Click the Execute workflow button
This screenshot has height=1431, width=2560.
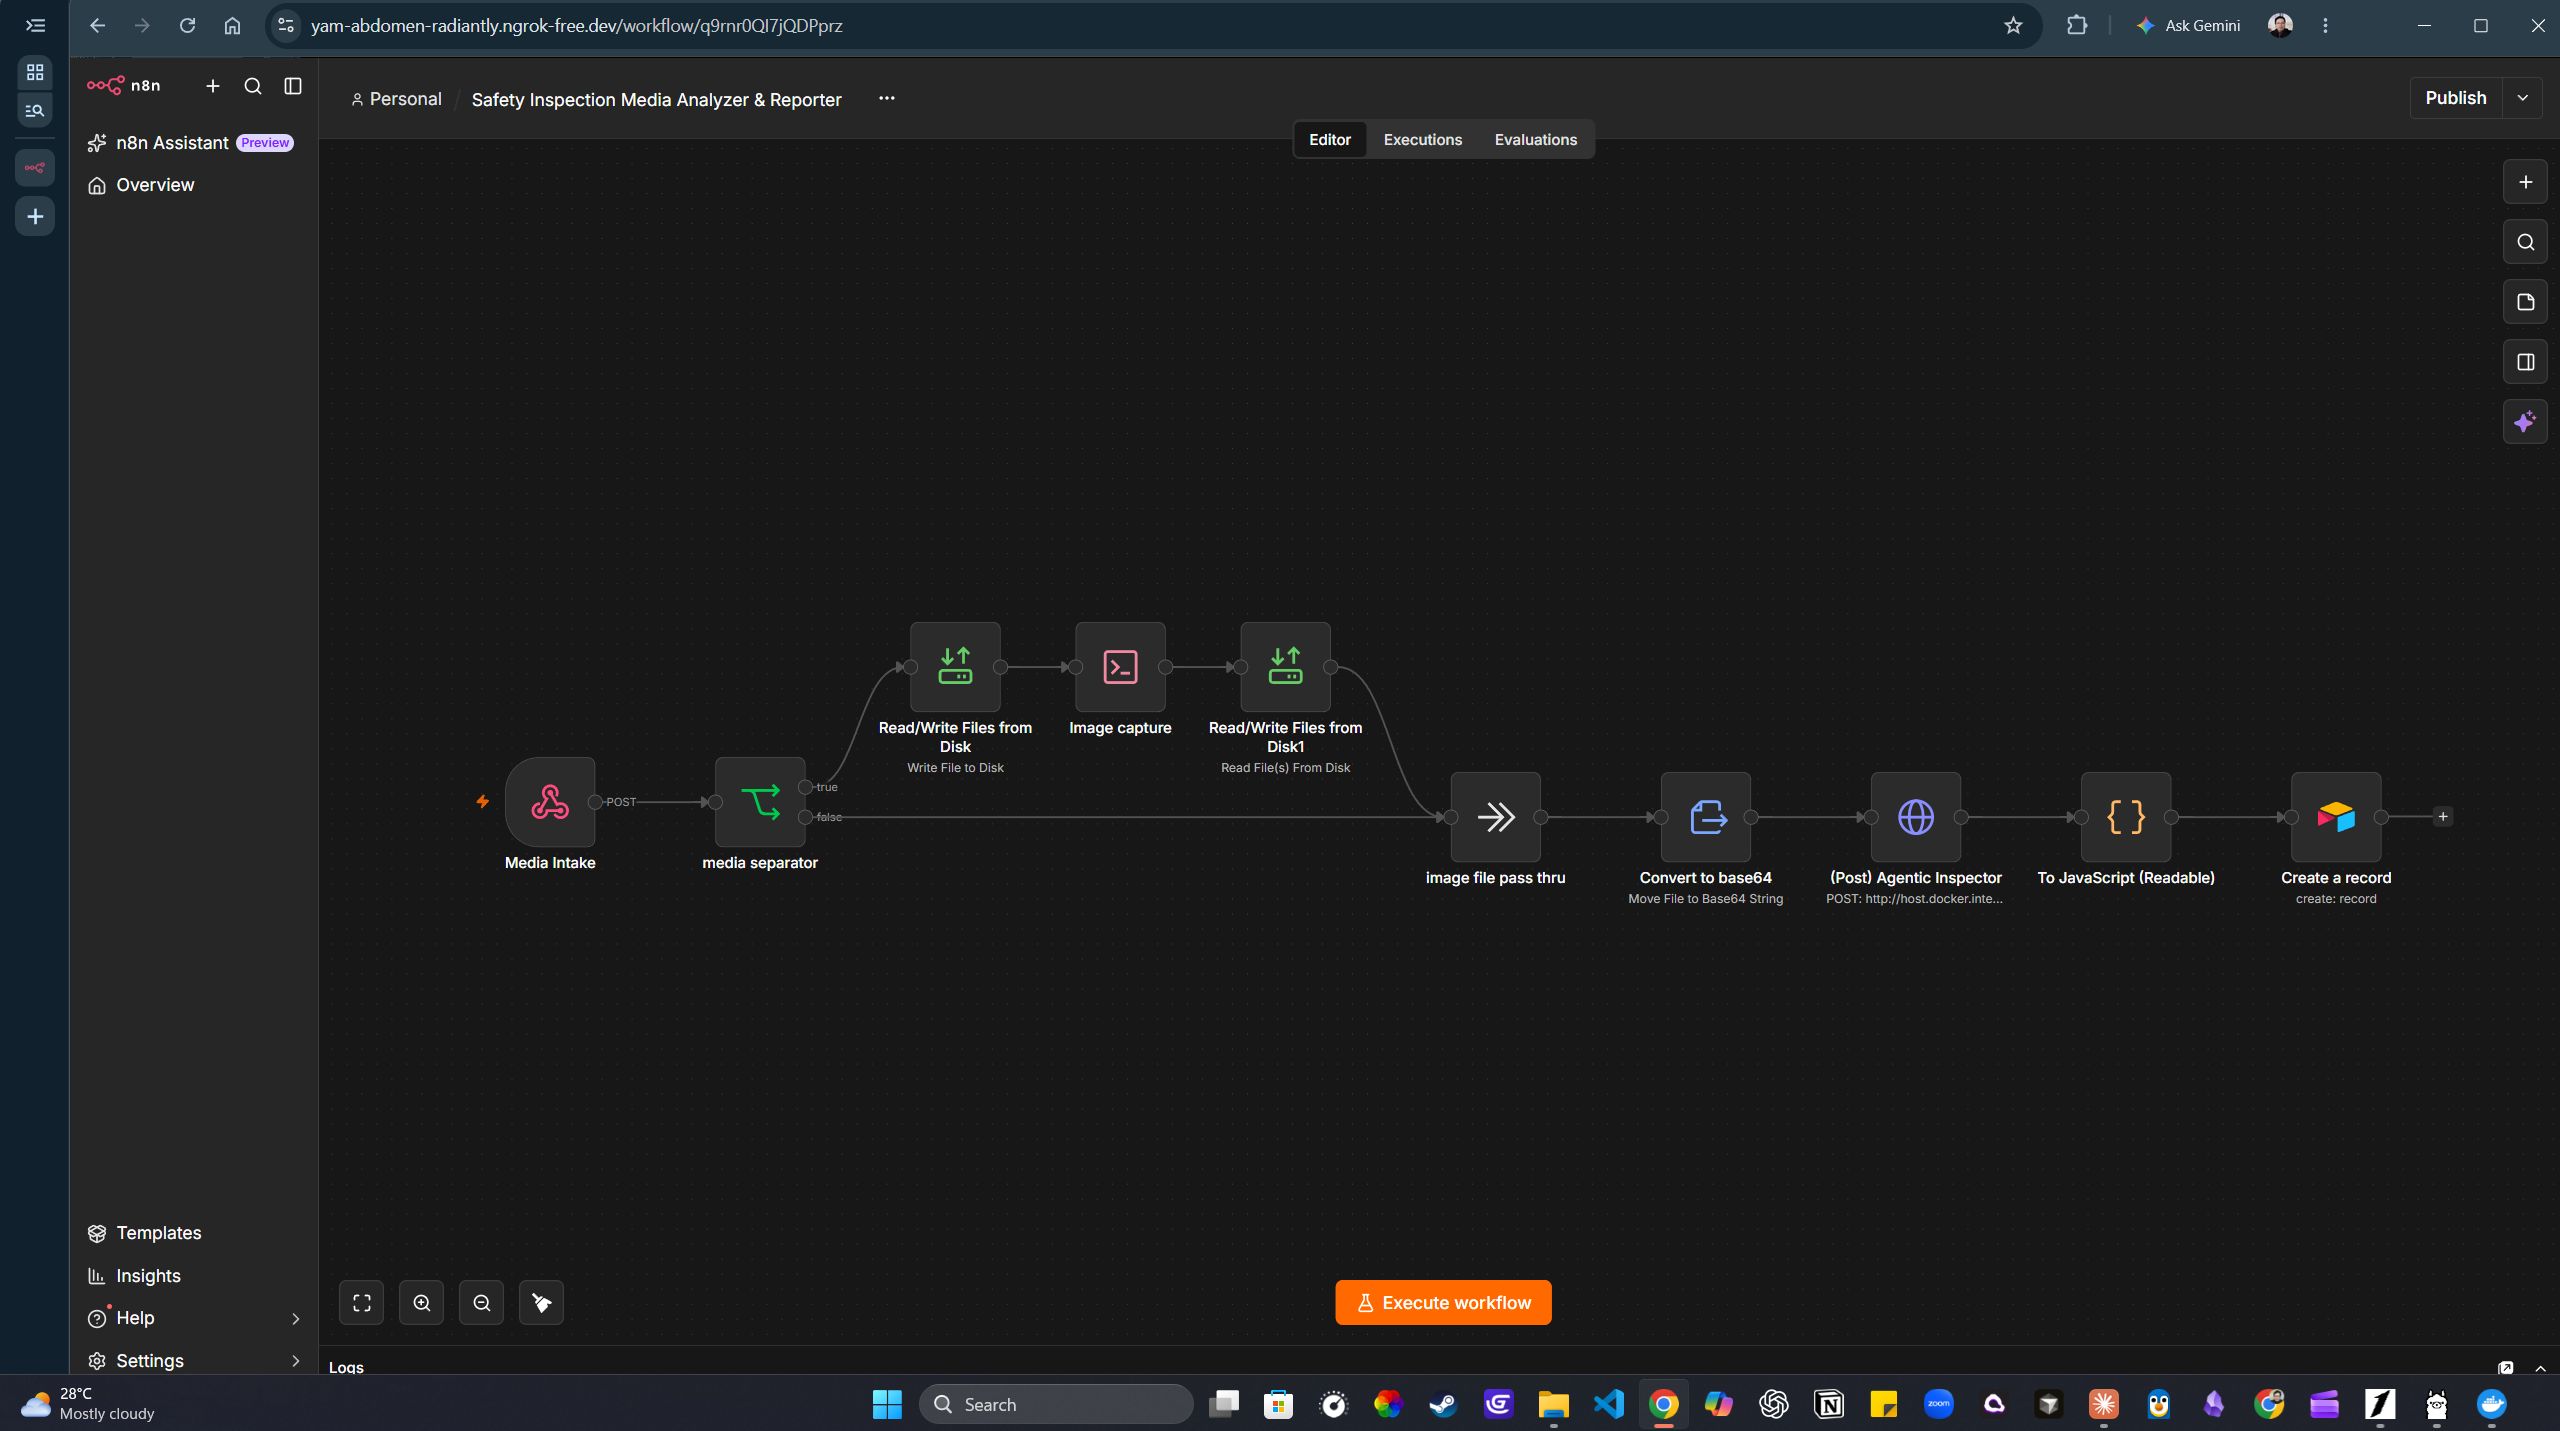click(1443, 1303)
